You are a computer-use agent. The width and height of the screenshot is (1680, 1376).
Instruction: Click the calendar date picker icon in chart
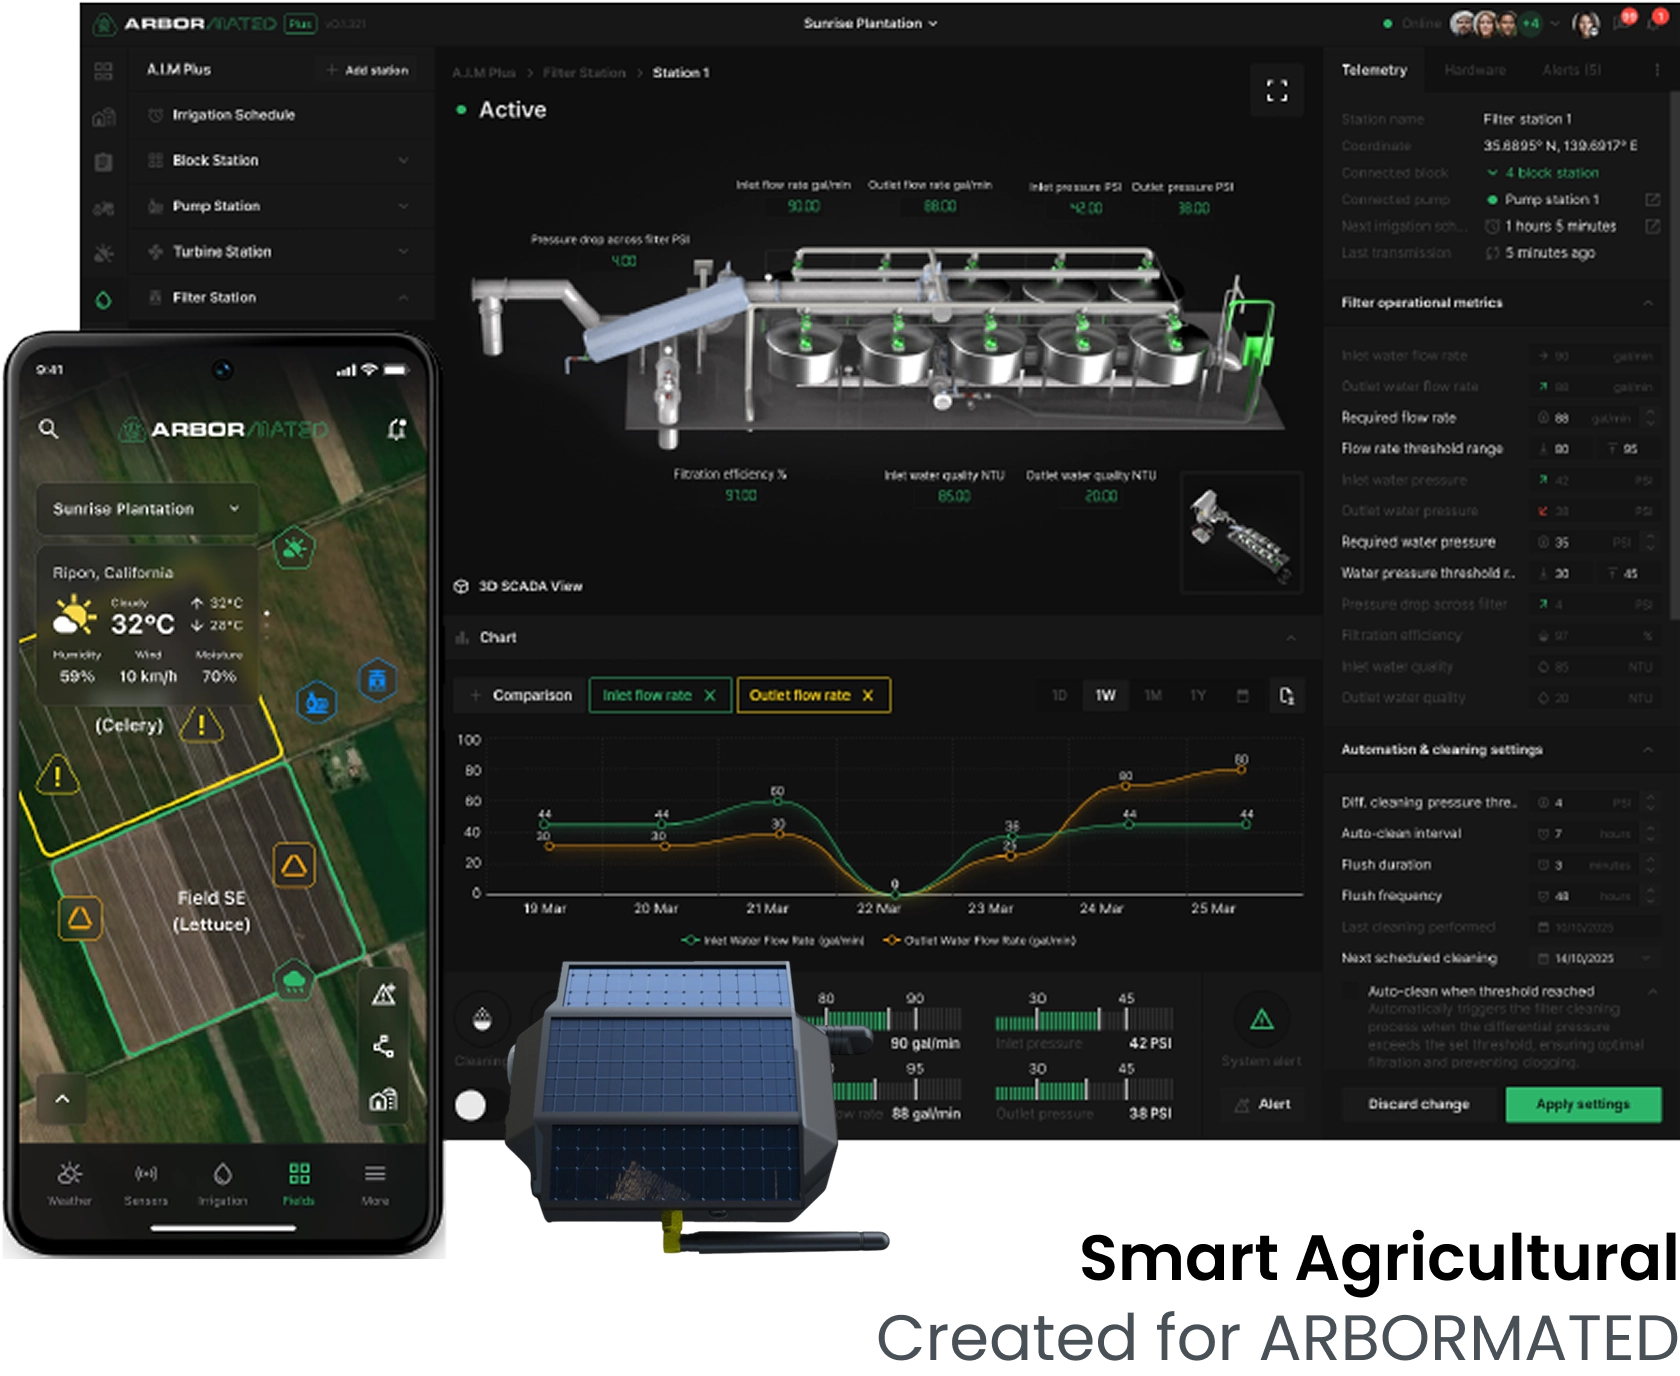1243,695
